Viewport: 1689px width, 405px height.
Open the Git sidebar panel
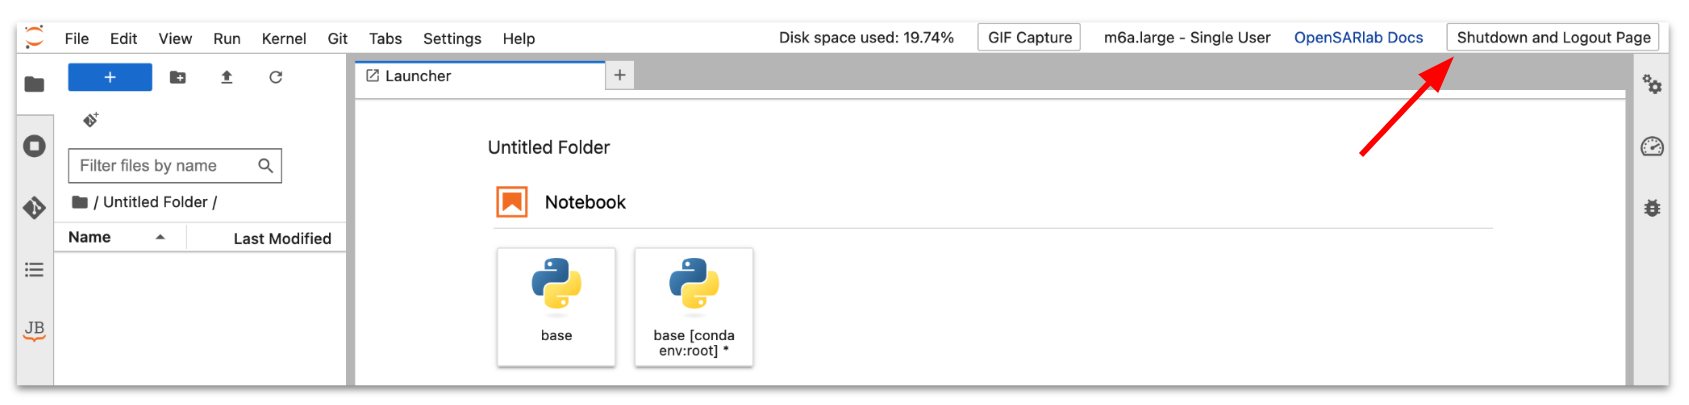point(34,208)
